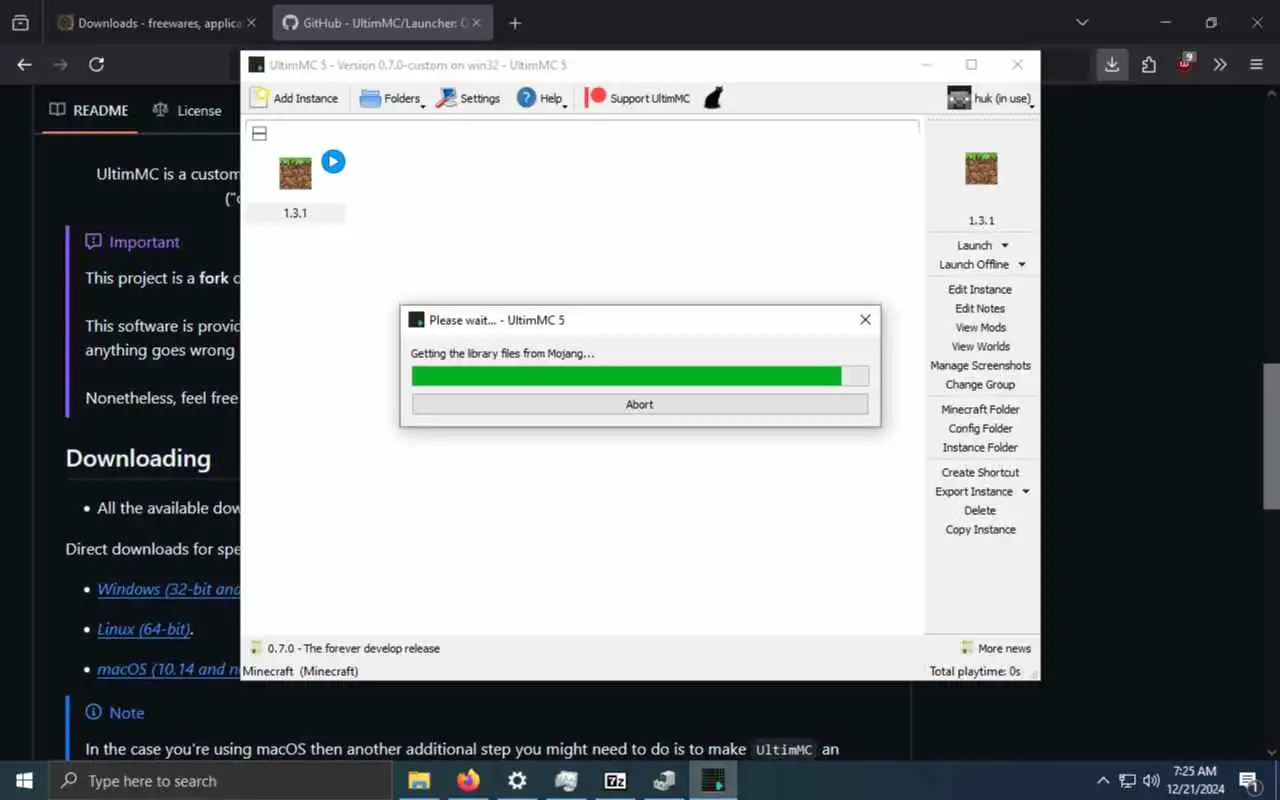Close the Downloads freewares tab
This screenshot has width=1280, height=800.
click(x=251, y=23)
